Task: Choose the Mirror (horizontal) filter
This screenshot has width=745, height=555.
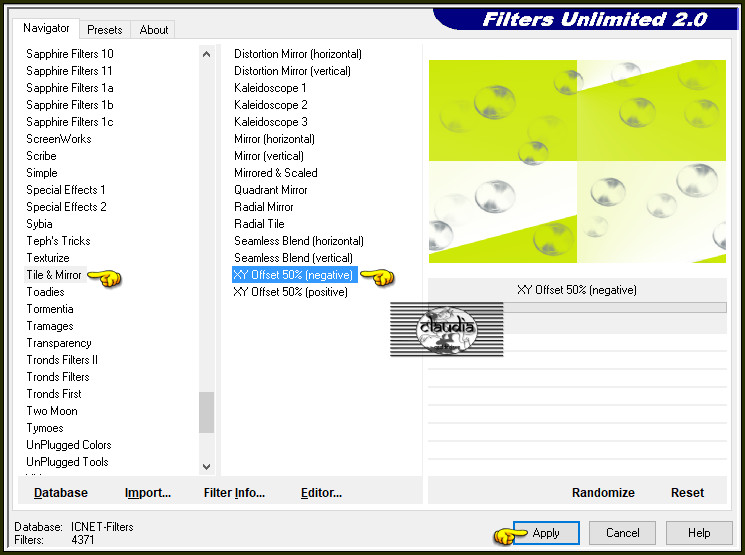Action: click(275, 139)
